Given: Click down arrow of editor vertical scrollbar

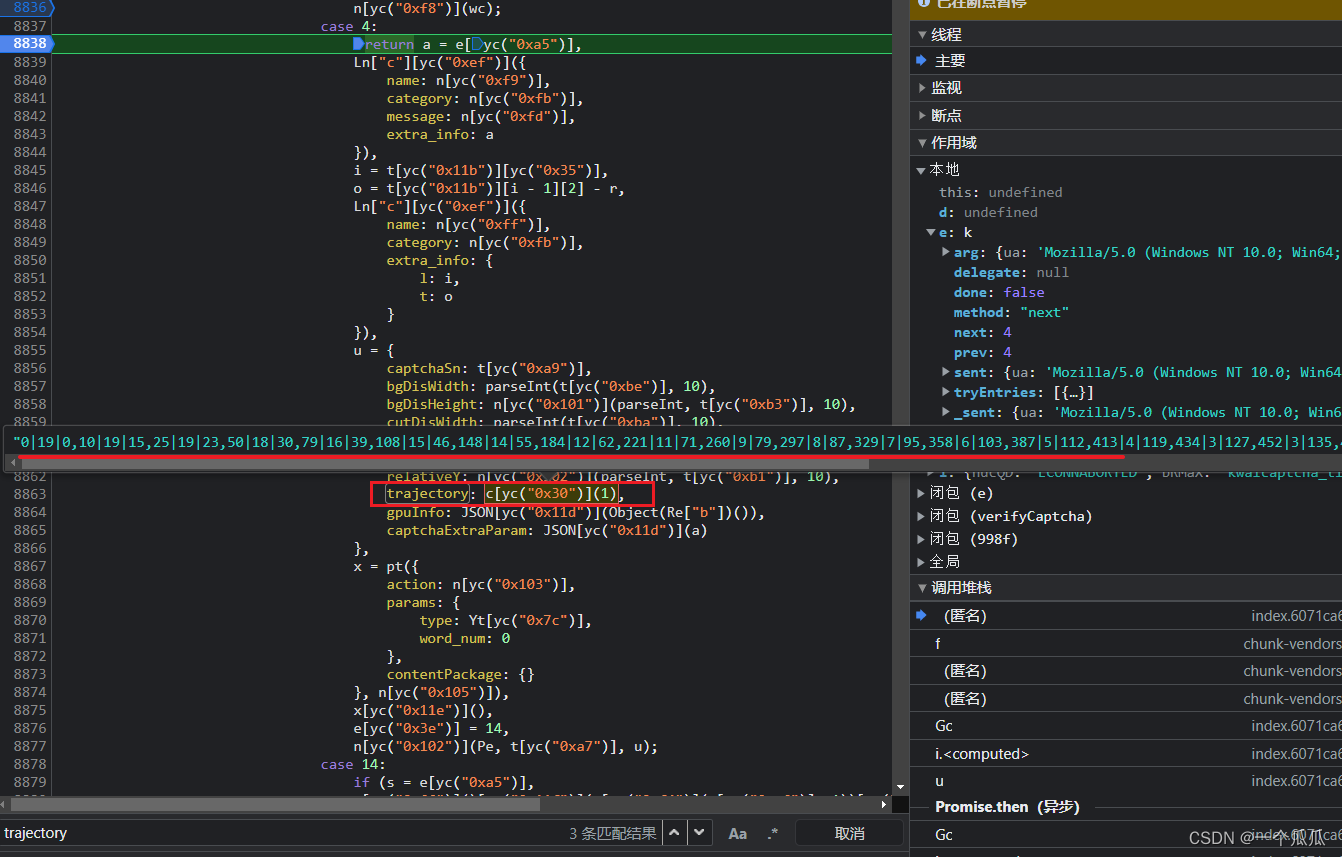Looking at the screenshot, I should click(900, 787).
